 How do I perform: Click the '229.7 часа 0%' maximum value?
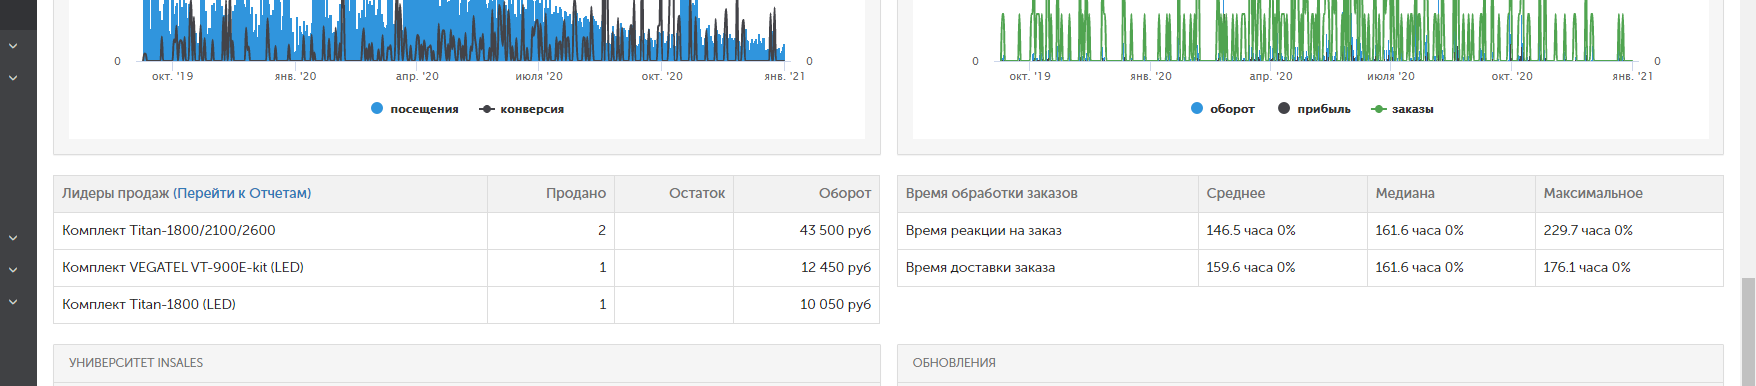click(1588, 230)
